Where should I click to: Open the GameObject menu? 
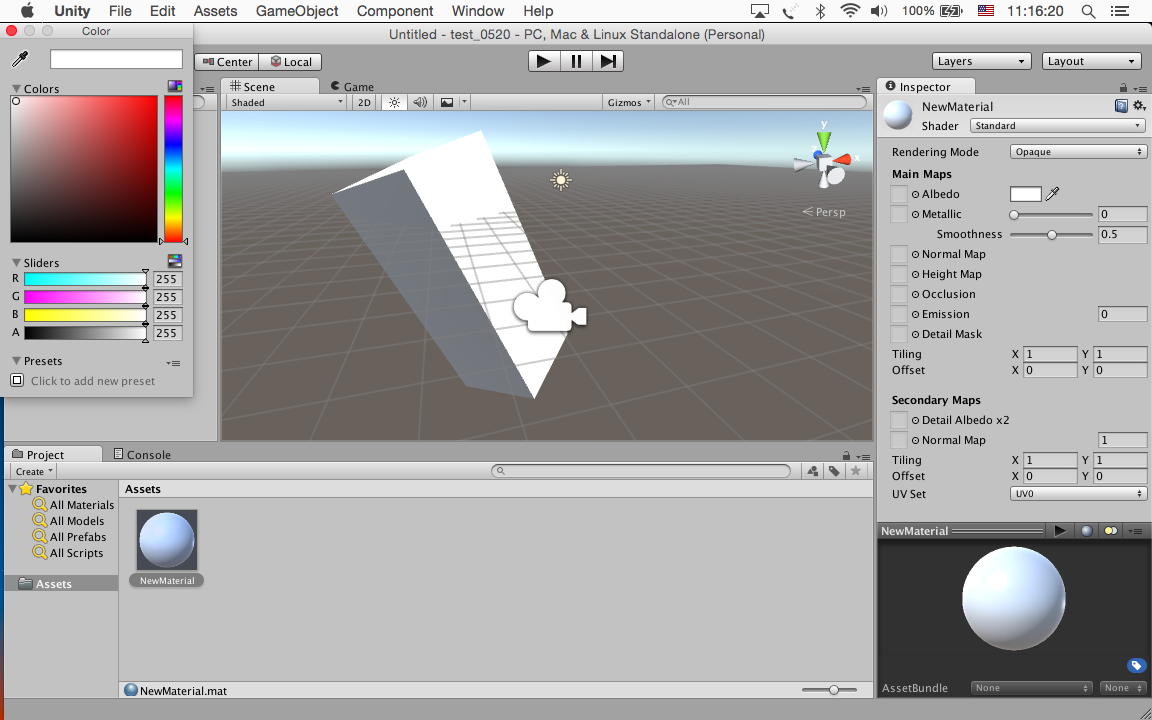pos(297,11)
